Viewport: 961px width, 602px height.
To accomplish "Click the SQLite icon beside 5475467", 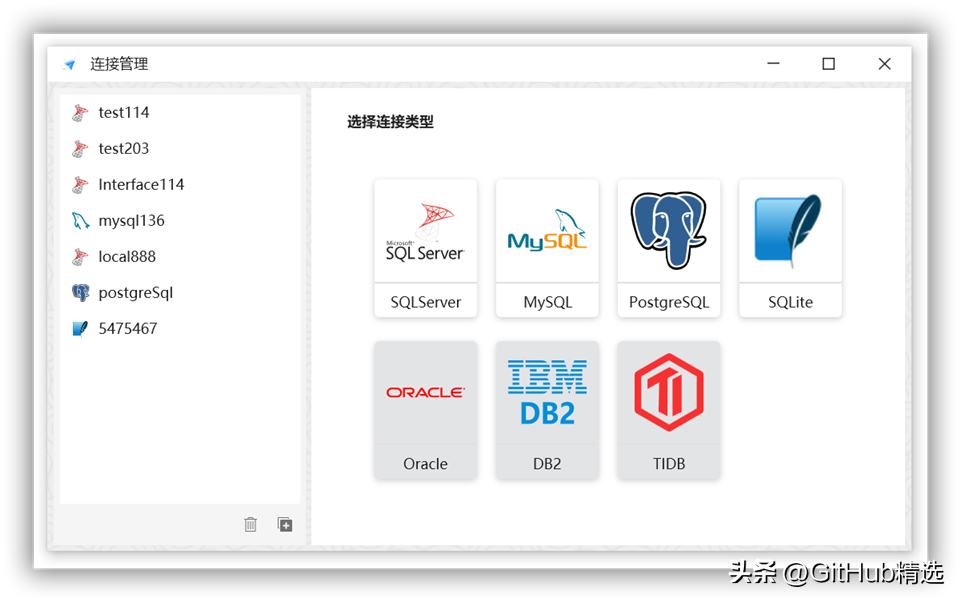I will pyautogui.click(x=80, y=329).
